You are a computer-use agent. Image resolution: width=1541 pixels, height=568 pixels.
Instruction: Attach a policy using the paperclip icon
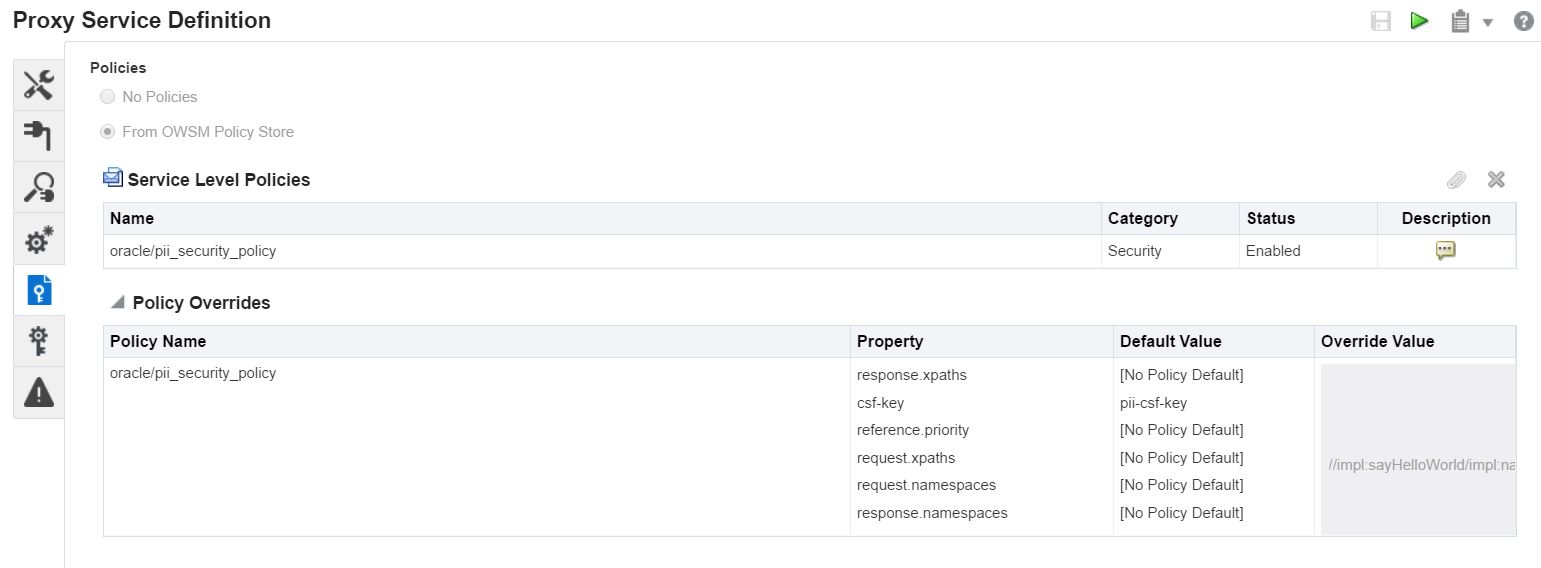click(x=1456, y=180)
